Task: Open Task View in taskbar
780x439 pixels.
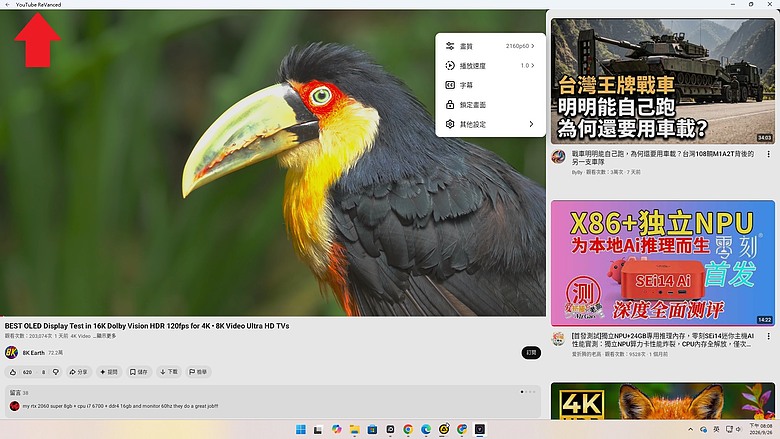Action: (x=318, y=430)
